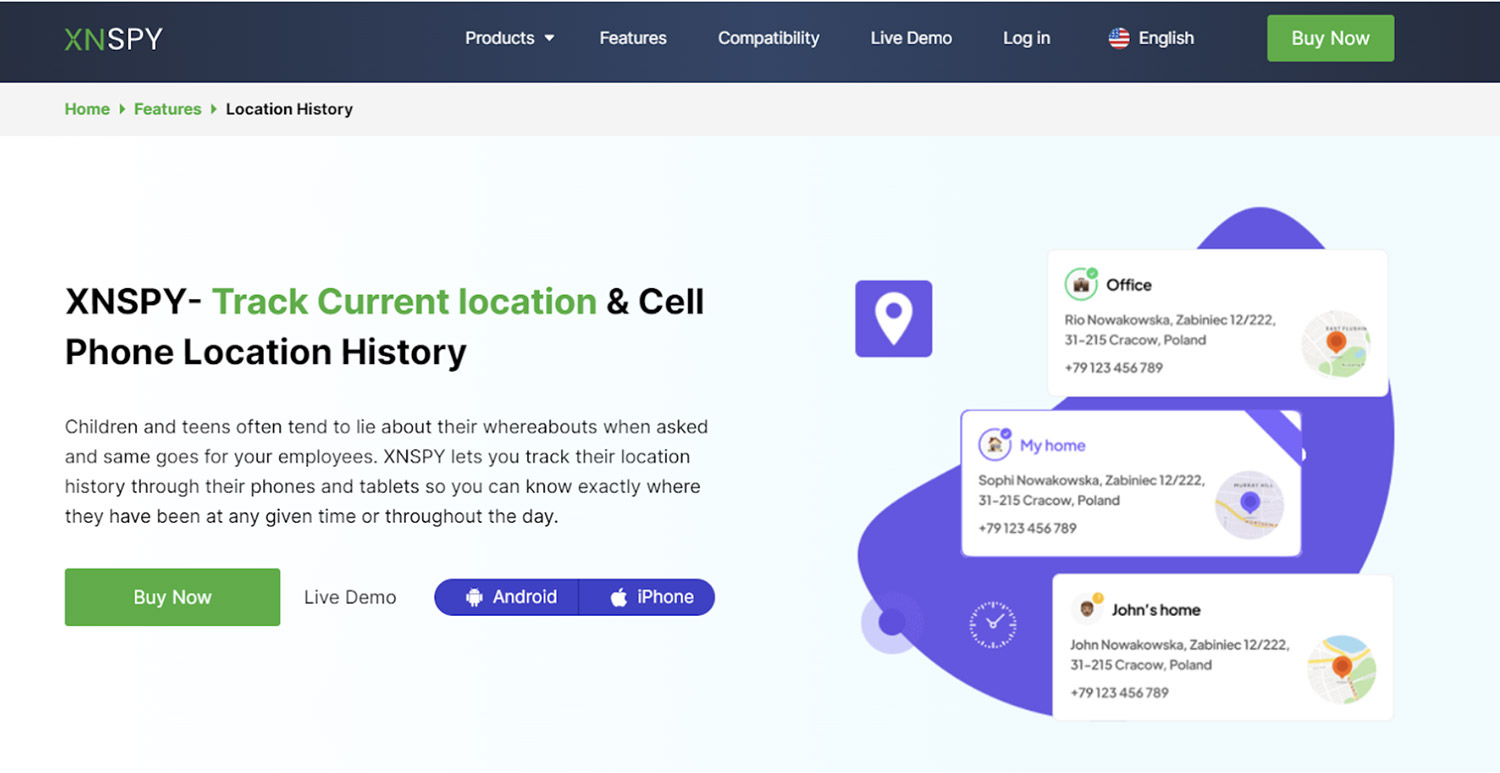Click the John's home card title
The image size is (1500, 773).
tap(1156, 609)
